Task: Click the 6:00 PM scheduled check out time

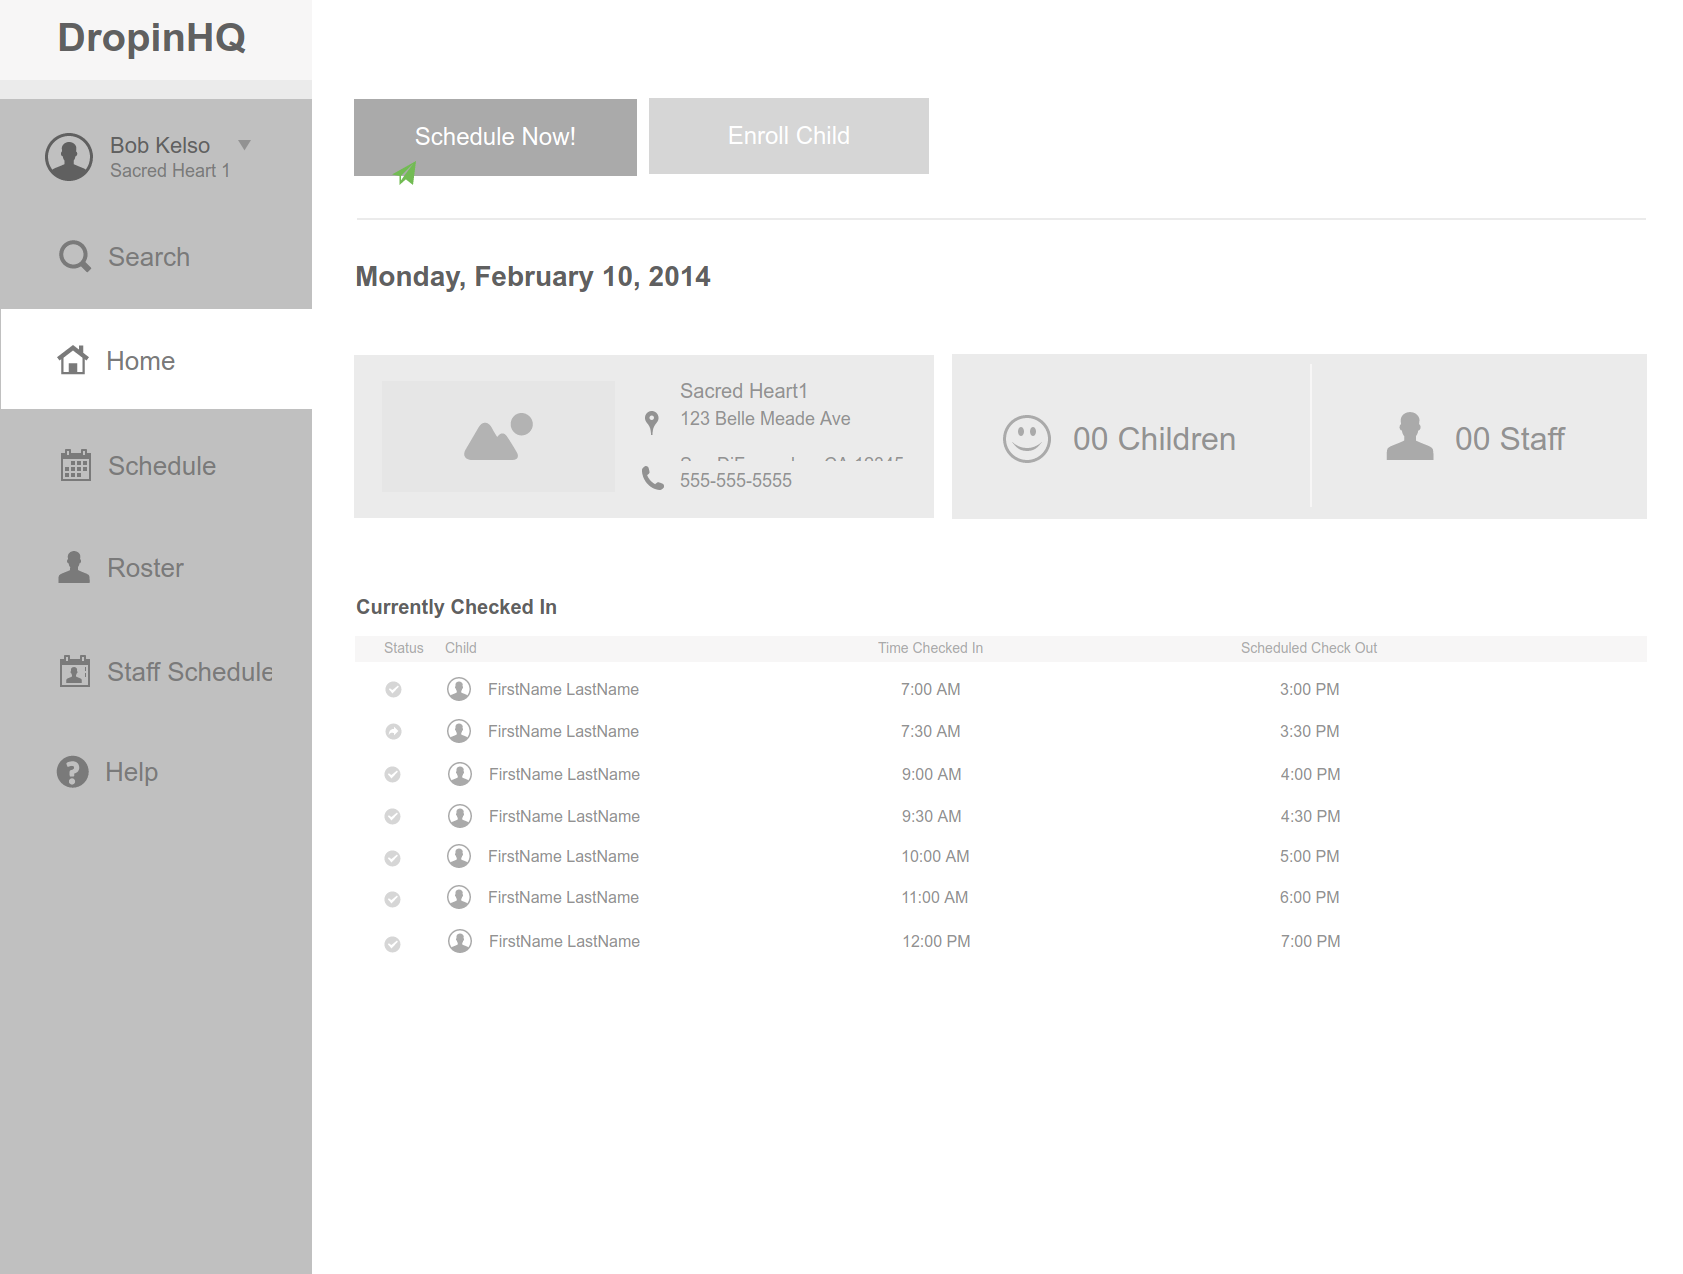Action: click(x=1310, y=897)
